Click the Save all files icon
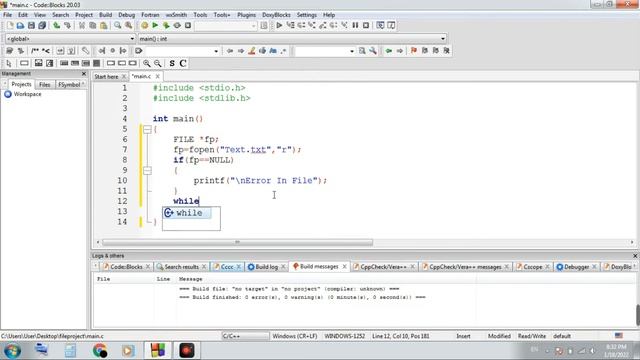 (42, 25)
